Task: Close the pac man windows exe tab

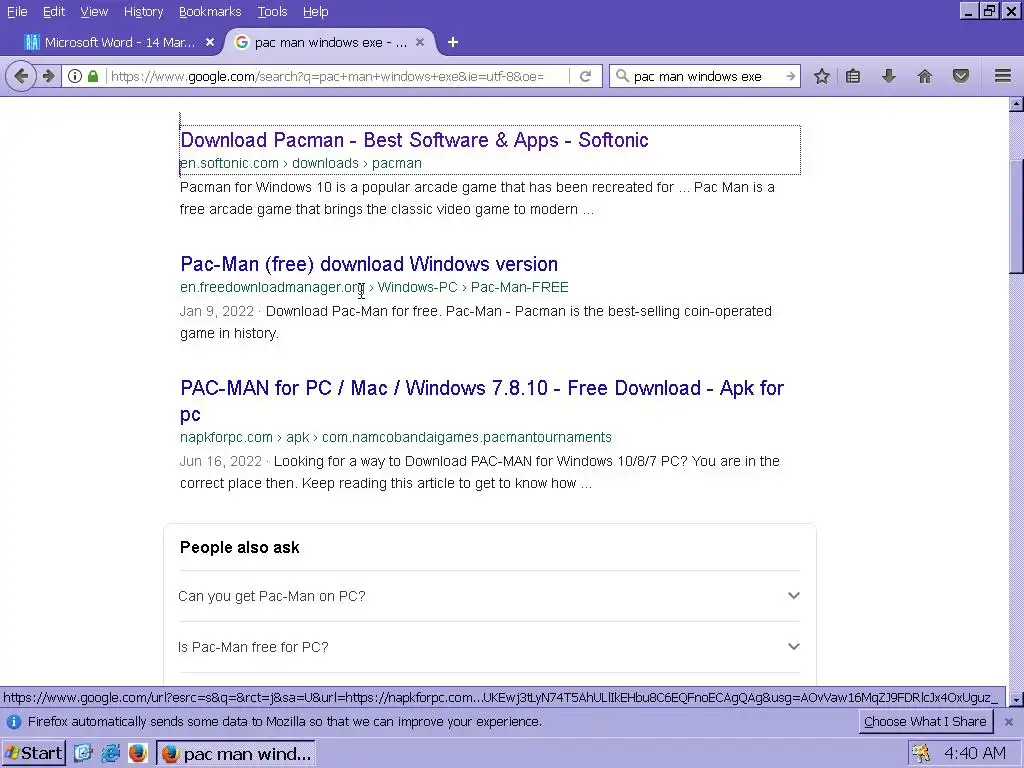Action: coord(420,42)
